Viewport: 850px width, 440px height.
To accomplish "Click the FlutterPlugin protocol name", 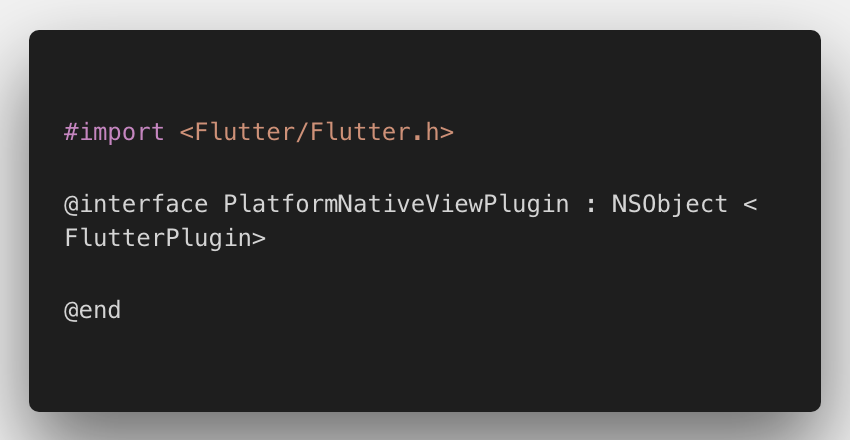I will pyautogui.click(x=158, y=239).
